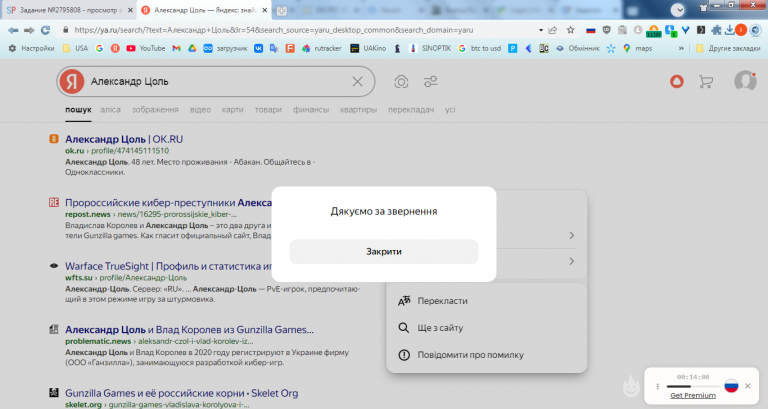Share this page from the address bar
This screenshot has width=768, height=409.
[553, 30]
